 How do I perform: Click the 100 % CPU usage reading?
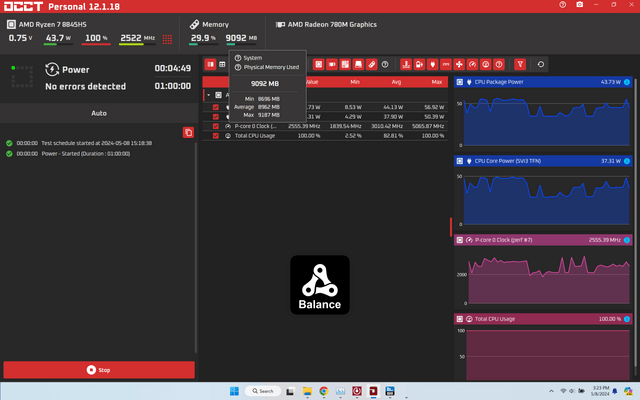[x=96, y=38]
